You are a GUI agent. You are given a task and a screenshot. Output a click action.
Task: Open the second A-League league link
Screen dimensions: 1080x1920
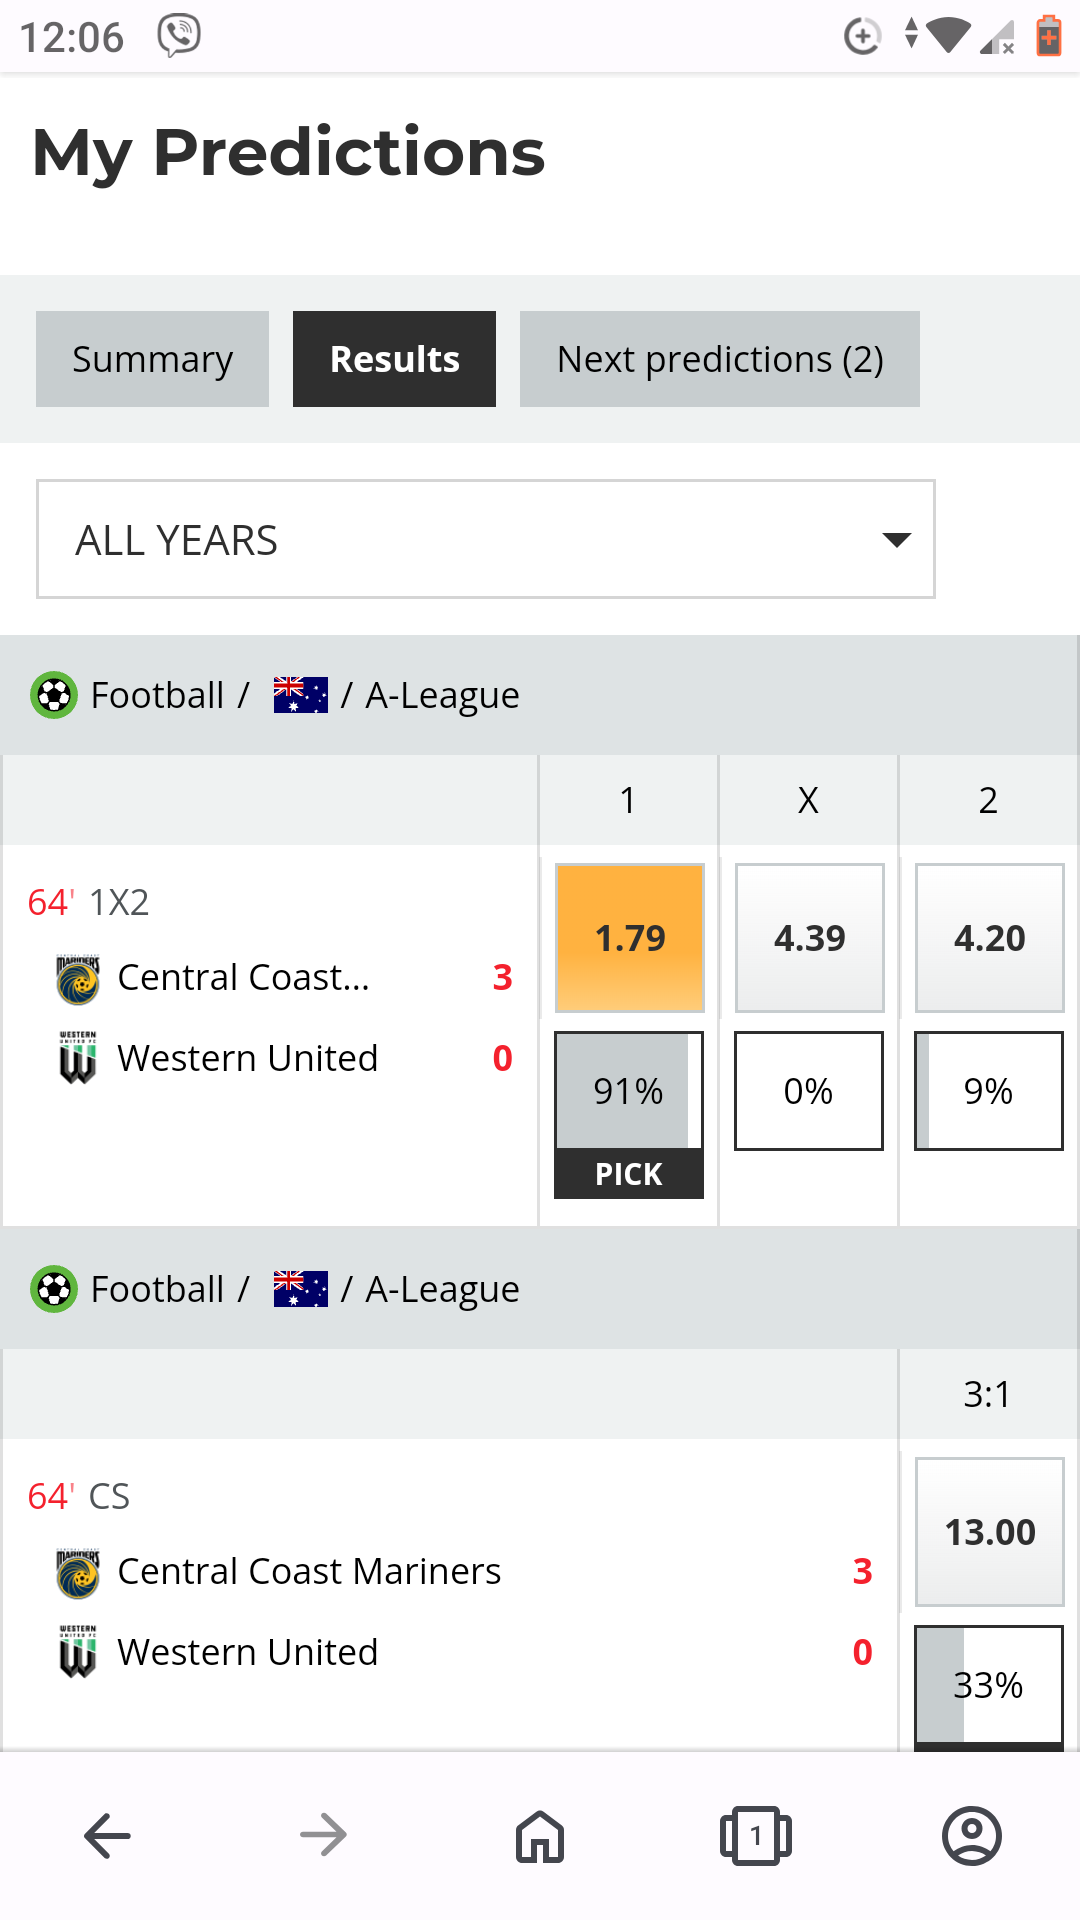442,1290
